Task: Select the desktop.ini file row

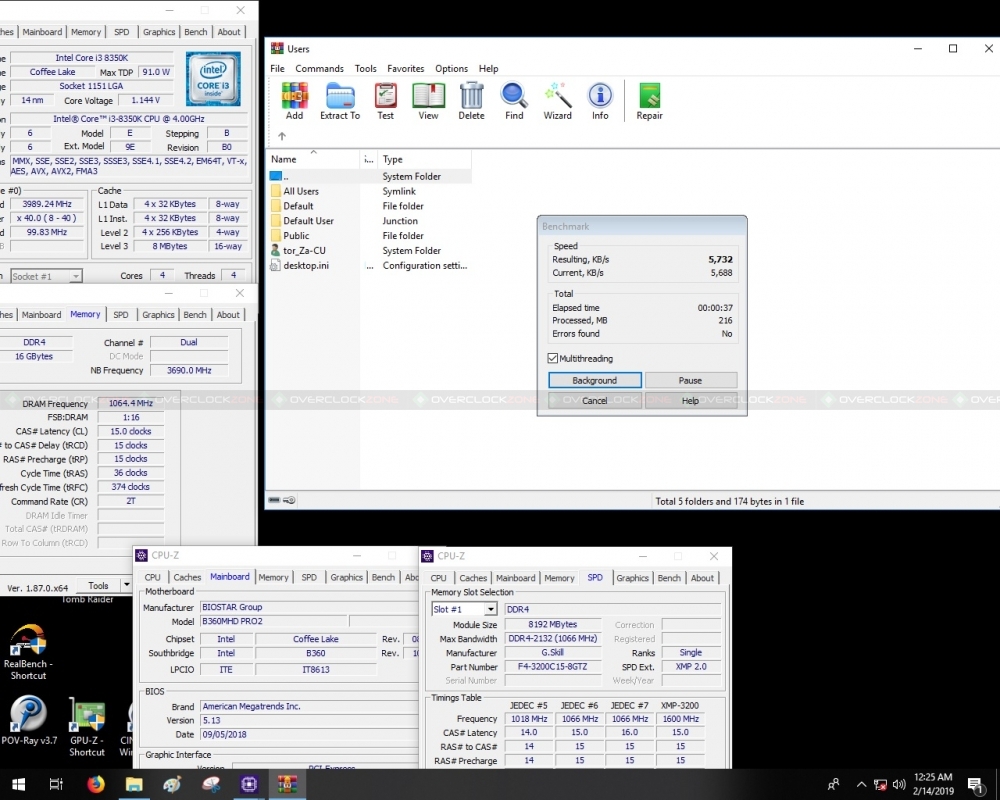Action: [x=306, y=265]
